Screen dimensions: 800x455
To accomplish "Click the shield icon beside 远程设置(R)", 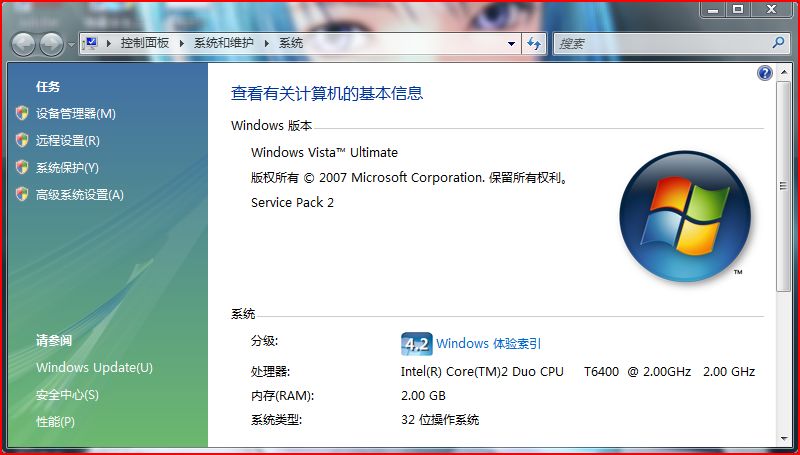I will 22,140.
